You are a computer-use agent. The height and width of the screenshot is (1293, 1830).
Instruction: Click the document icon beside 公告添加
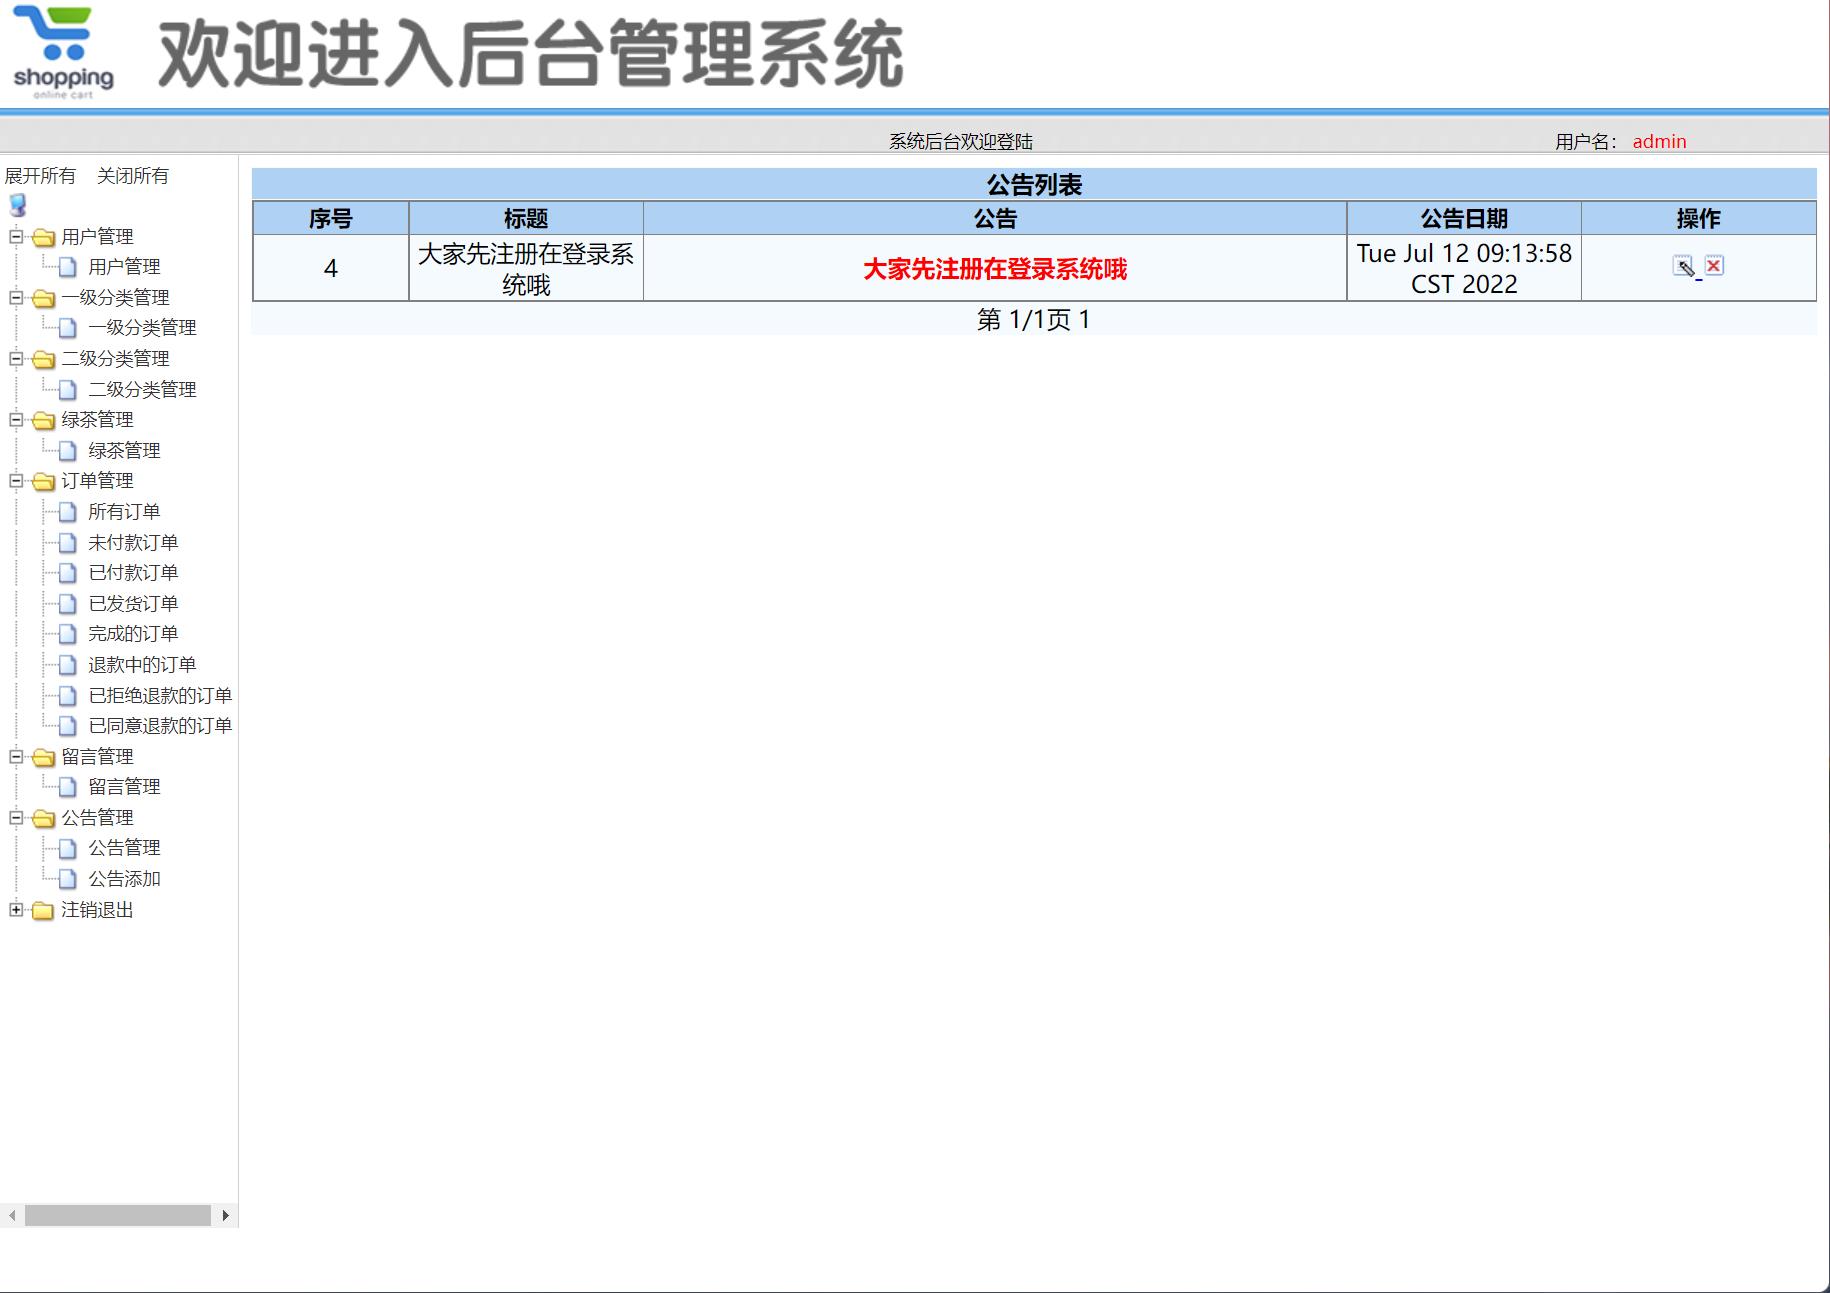[66, 879]
